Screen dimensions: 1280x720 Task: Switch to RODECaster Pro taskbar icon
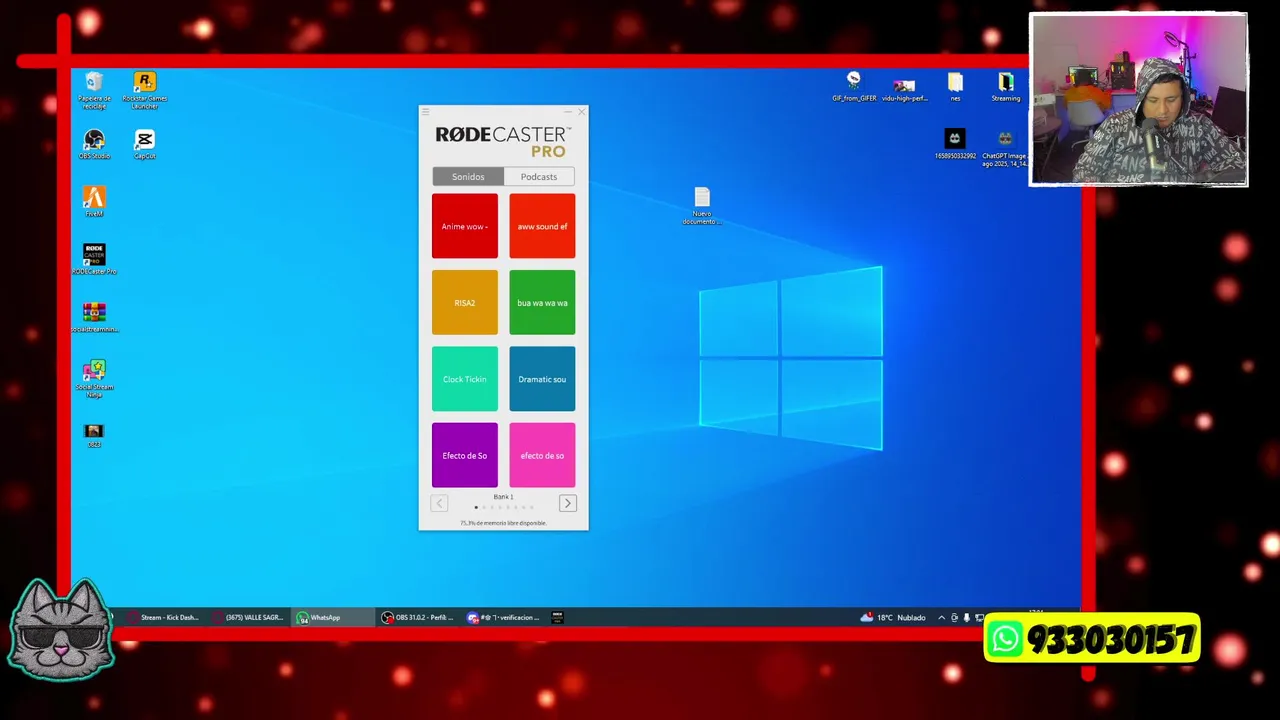(558, 617)
